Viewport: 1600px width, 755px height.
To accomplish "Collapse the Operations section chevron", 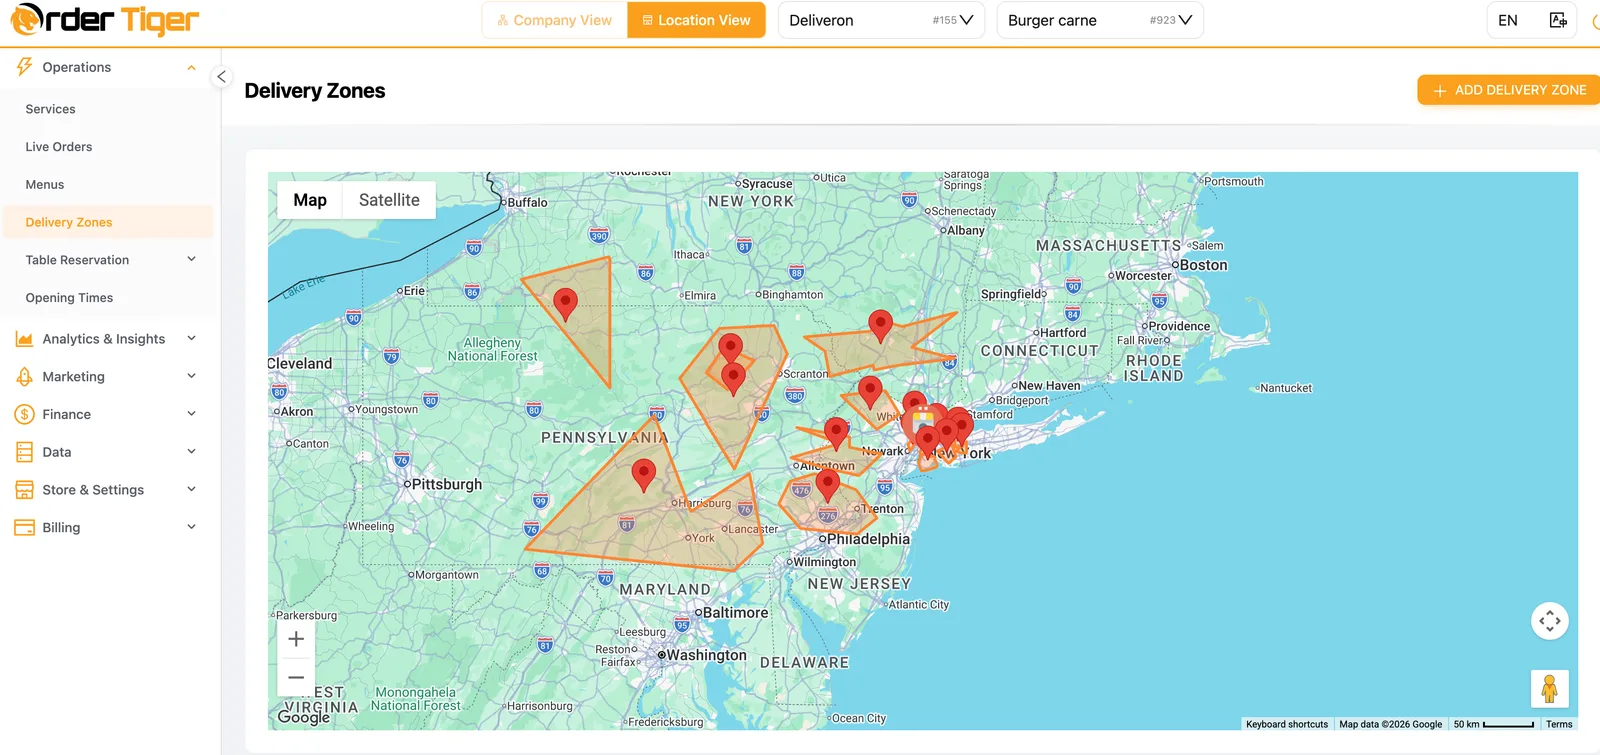I will [x=192, y=68].
